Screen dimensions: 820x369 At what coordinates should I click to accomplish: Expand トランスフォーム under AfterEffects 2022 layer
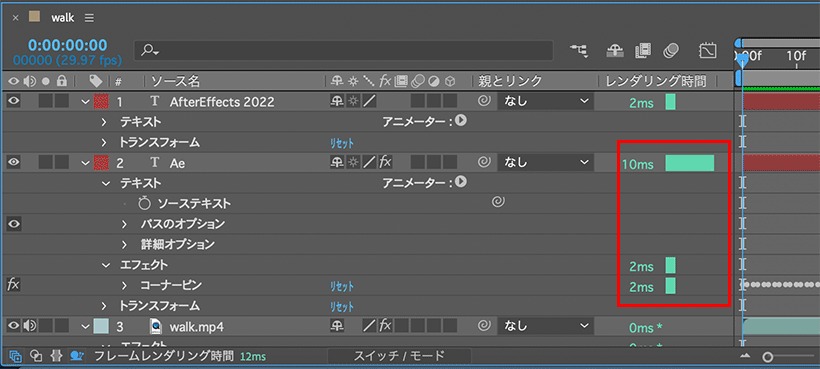click(x=104, y=143)
